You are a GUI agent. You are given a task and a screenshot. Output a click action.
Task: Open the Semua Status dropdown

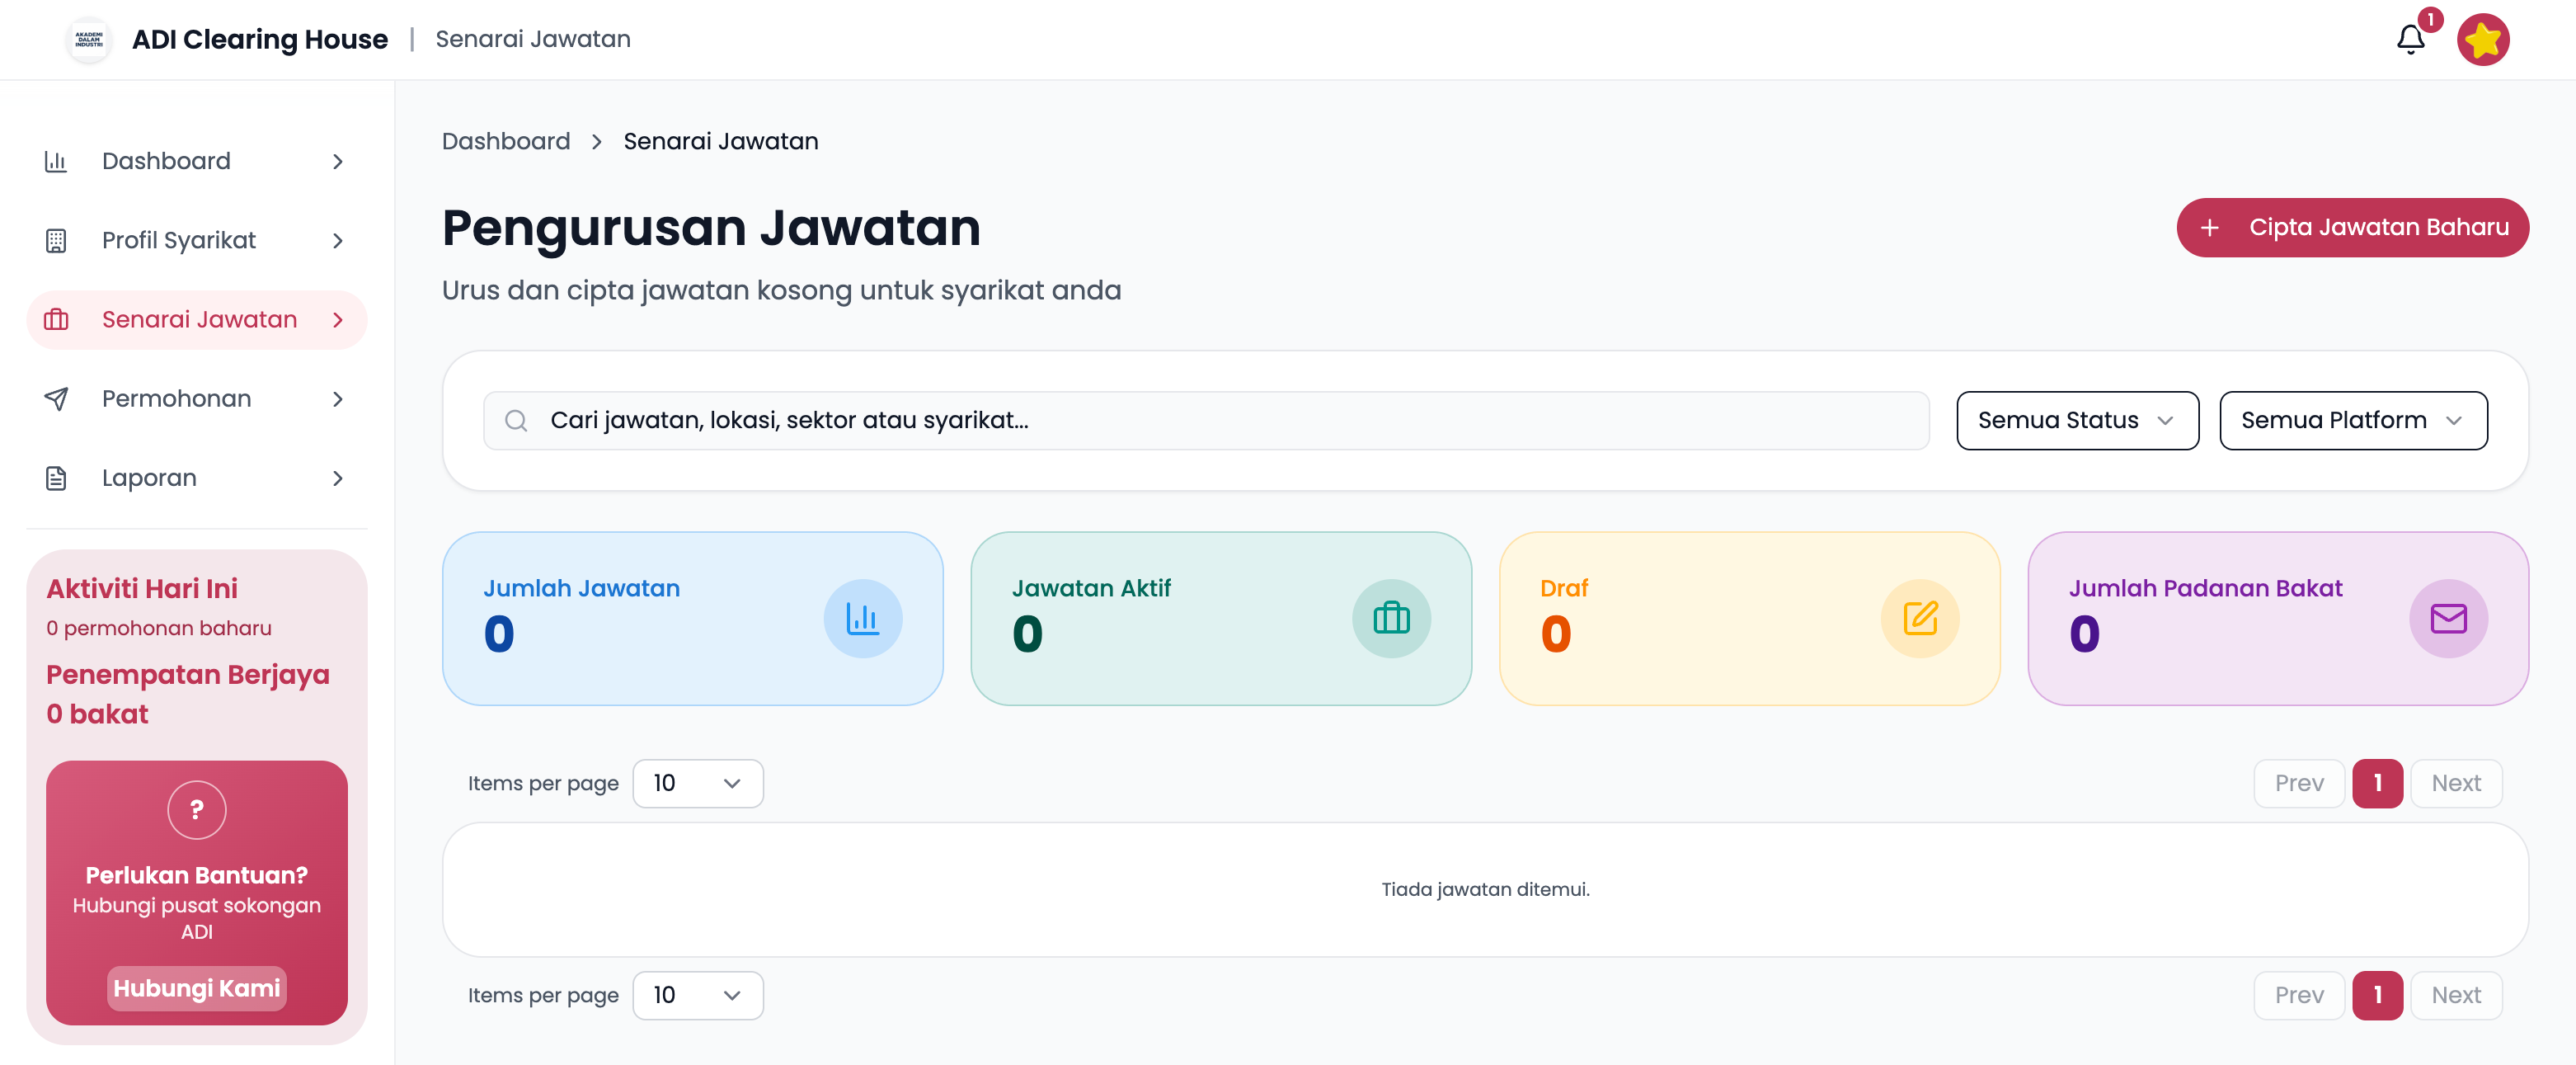2076,421
